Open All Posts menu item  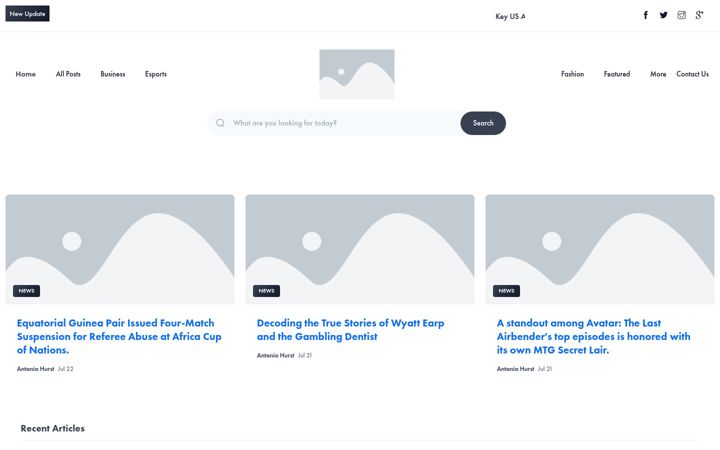point(68,74)
